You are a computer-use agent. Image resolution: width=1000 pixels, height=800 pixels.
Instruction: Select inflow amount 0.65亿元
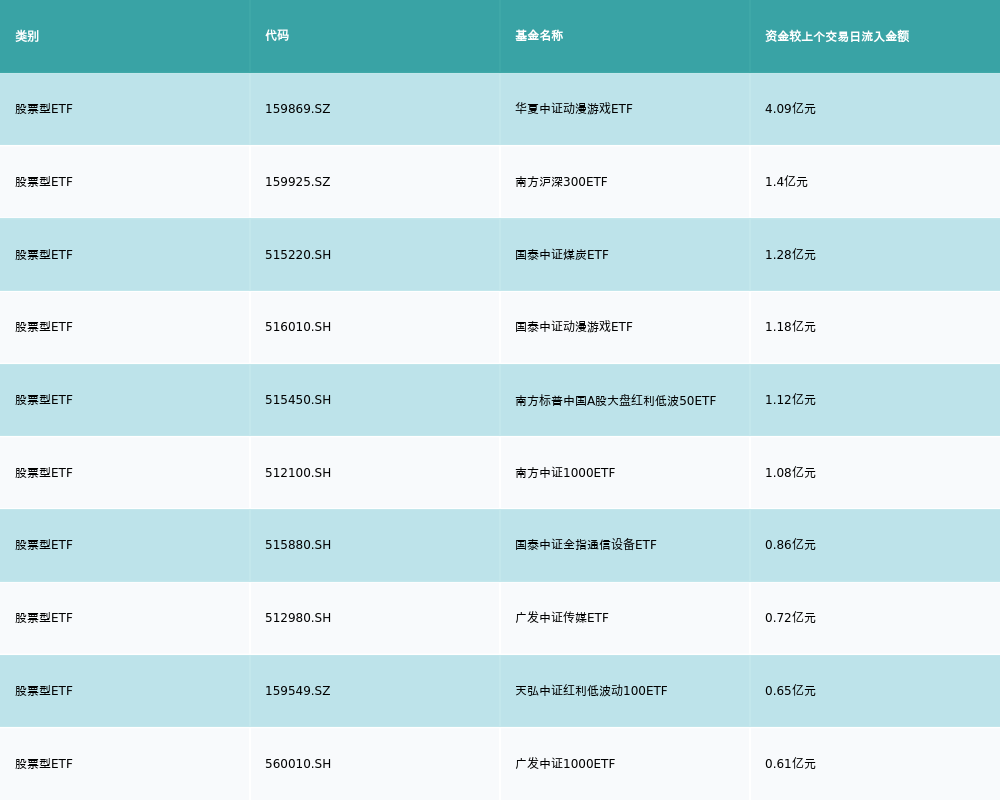[x=790, y=691]
